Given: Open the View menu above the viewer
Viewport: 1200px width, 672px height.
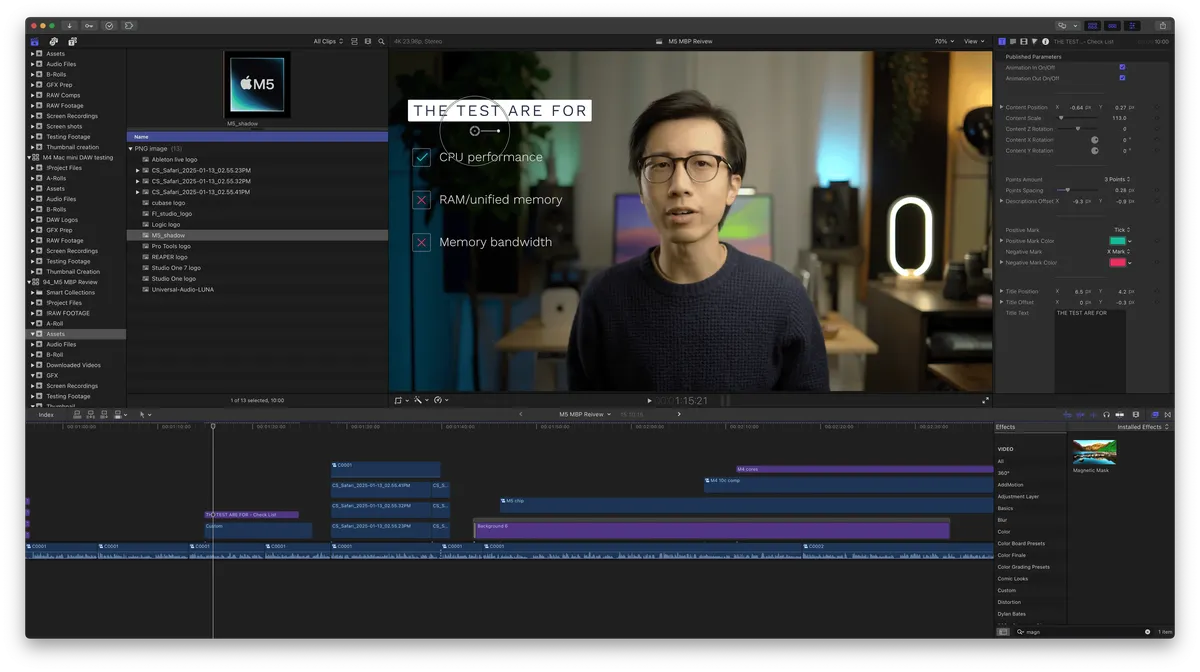Looking at the screenshot, I should (973, 41).
